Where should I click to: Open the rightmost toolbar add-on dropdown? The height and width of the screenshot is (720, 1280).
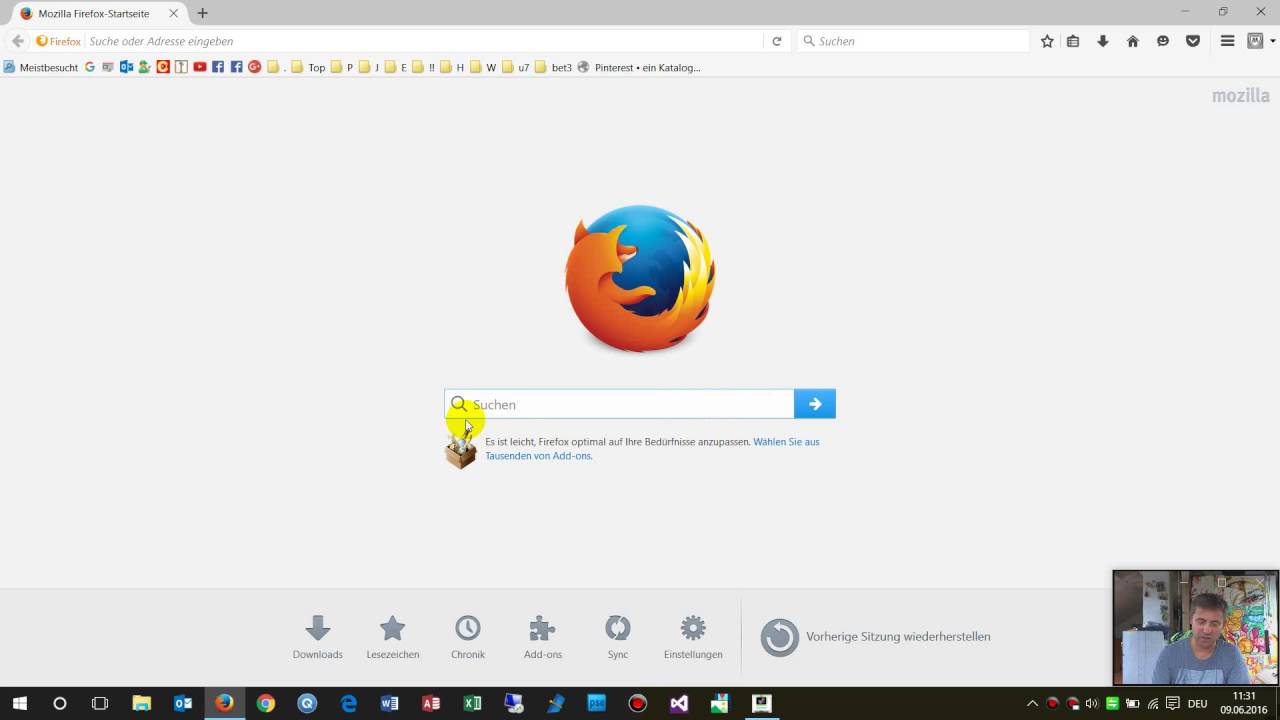(x=1273, y=41)
